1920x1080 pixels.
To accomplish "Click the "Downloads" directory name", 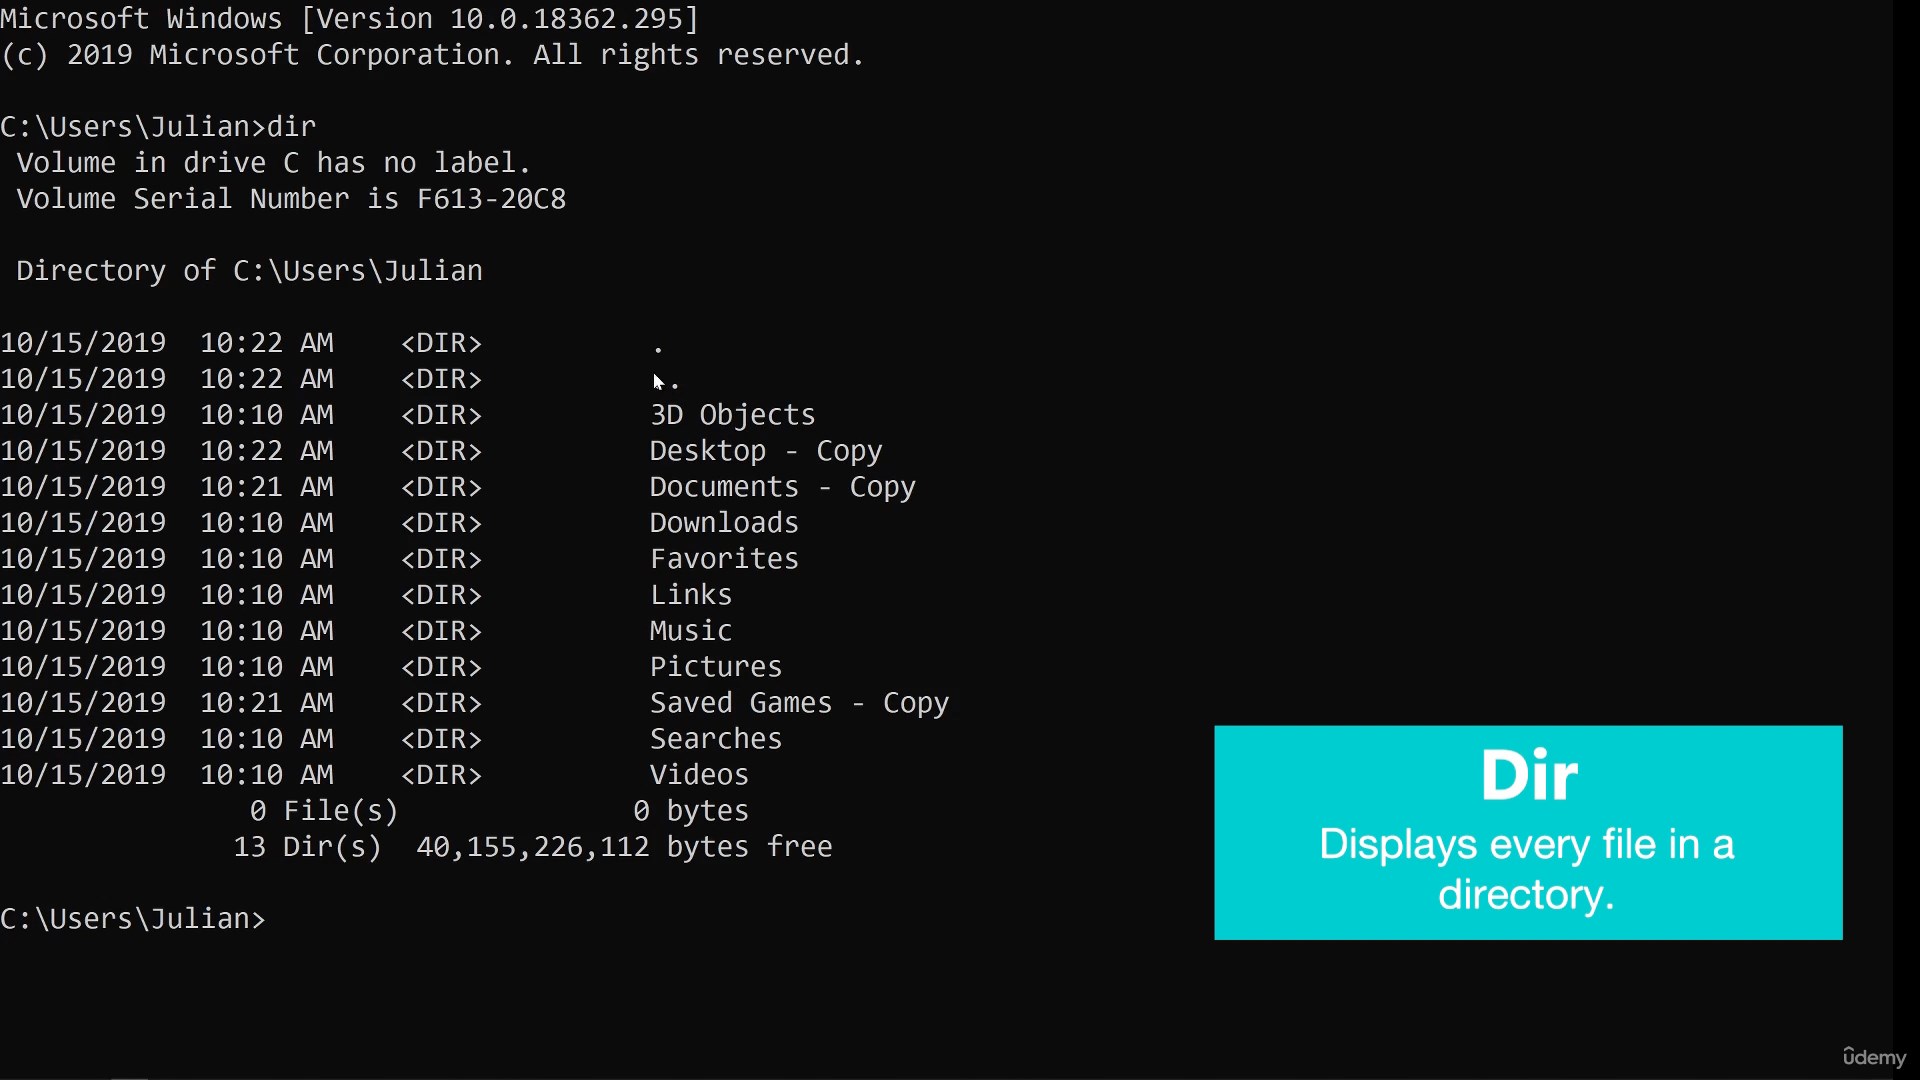I will [724, 523].
